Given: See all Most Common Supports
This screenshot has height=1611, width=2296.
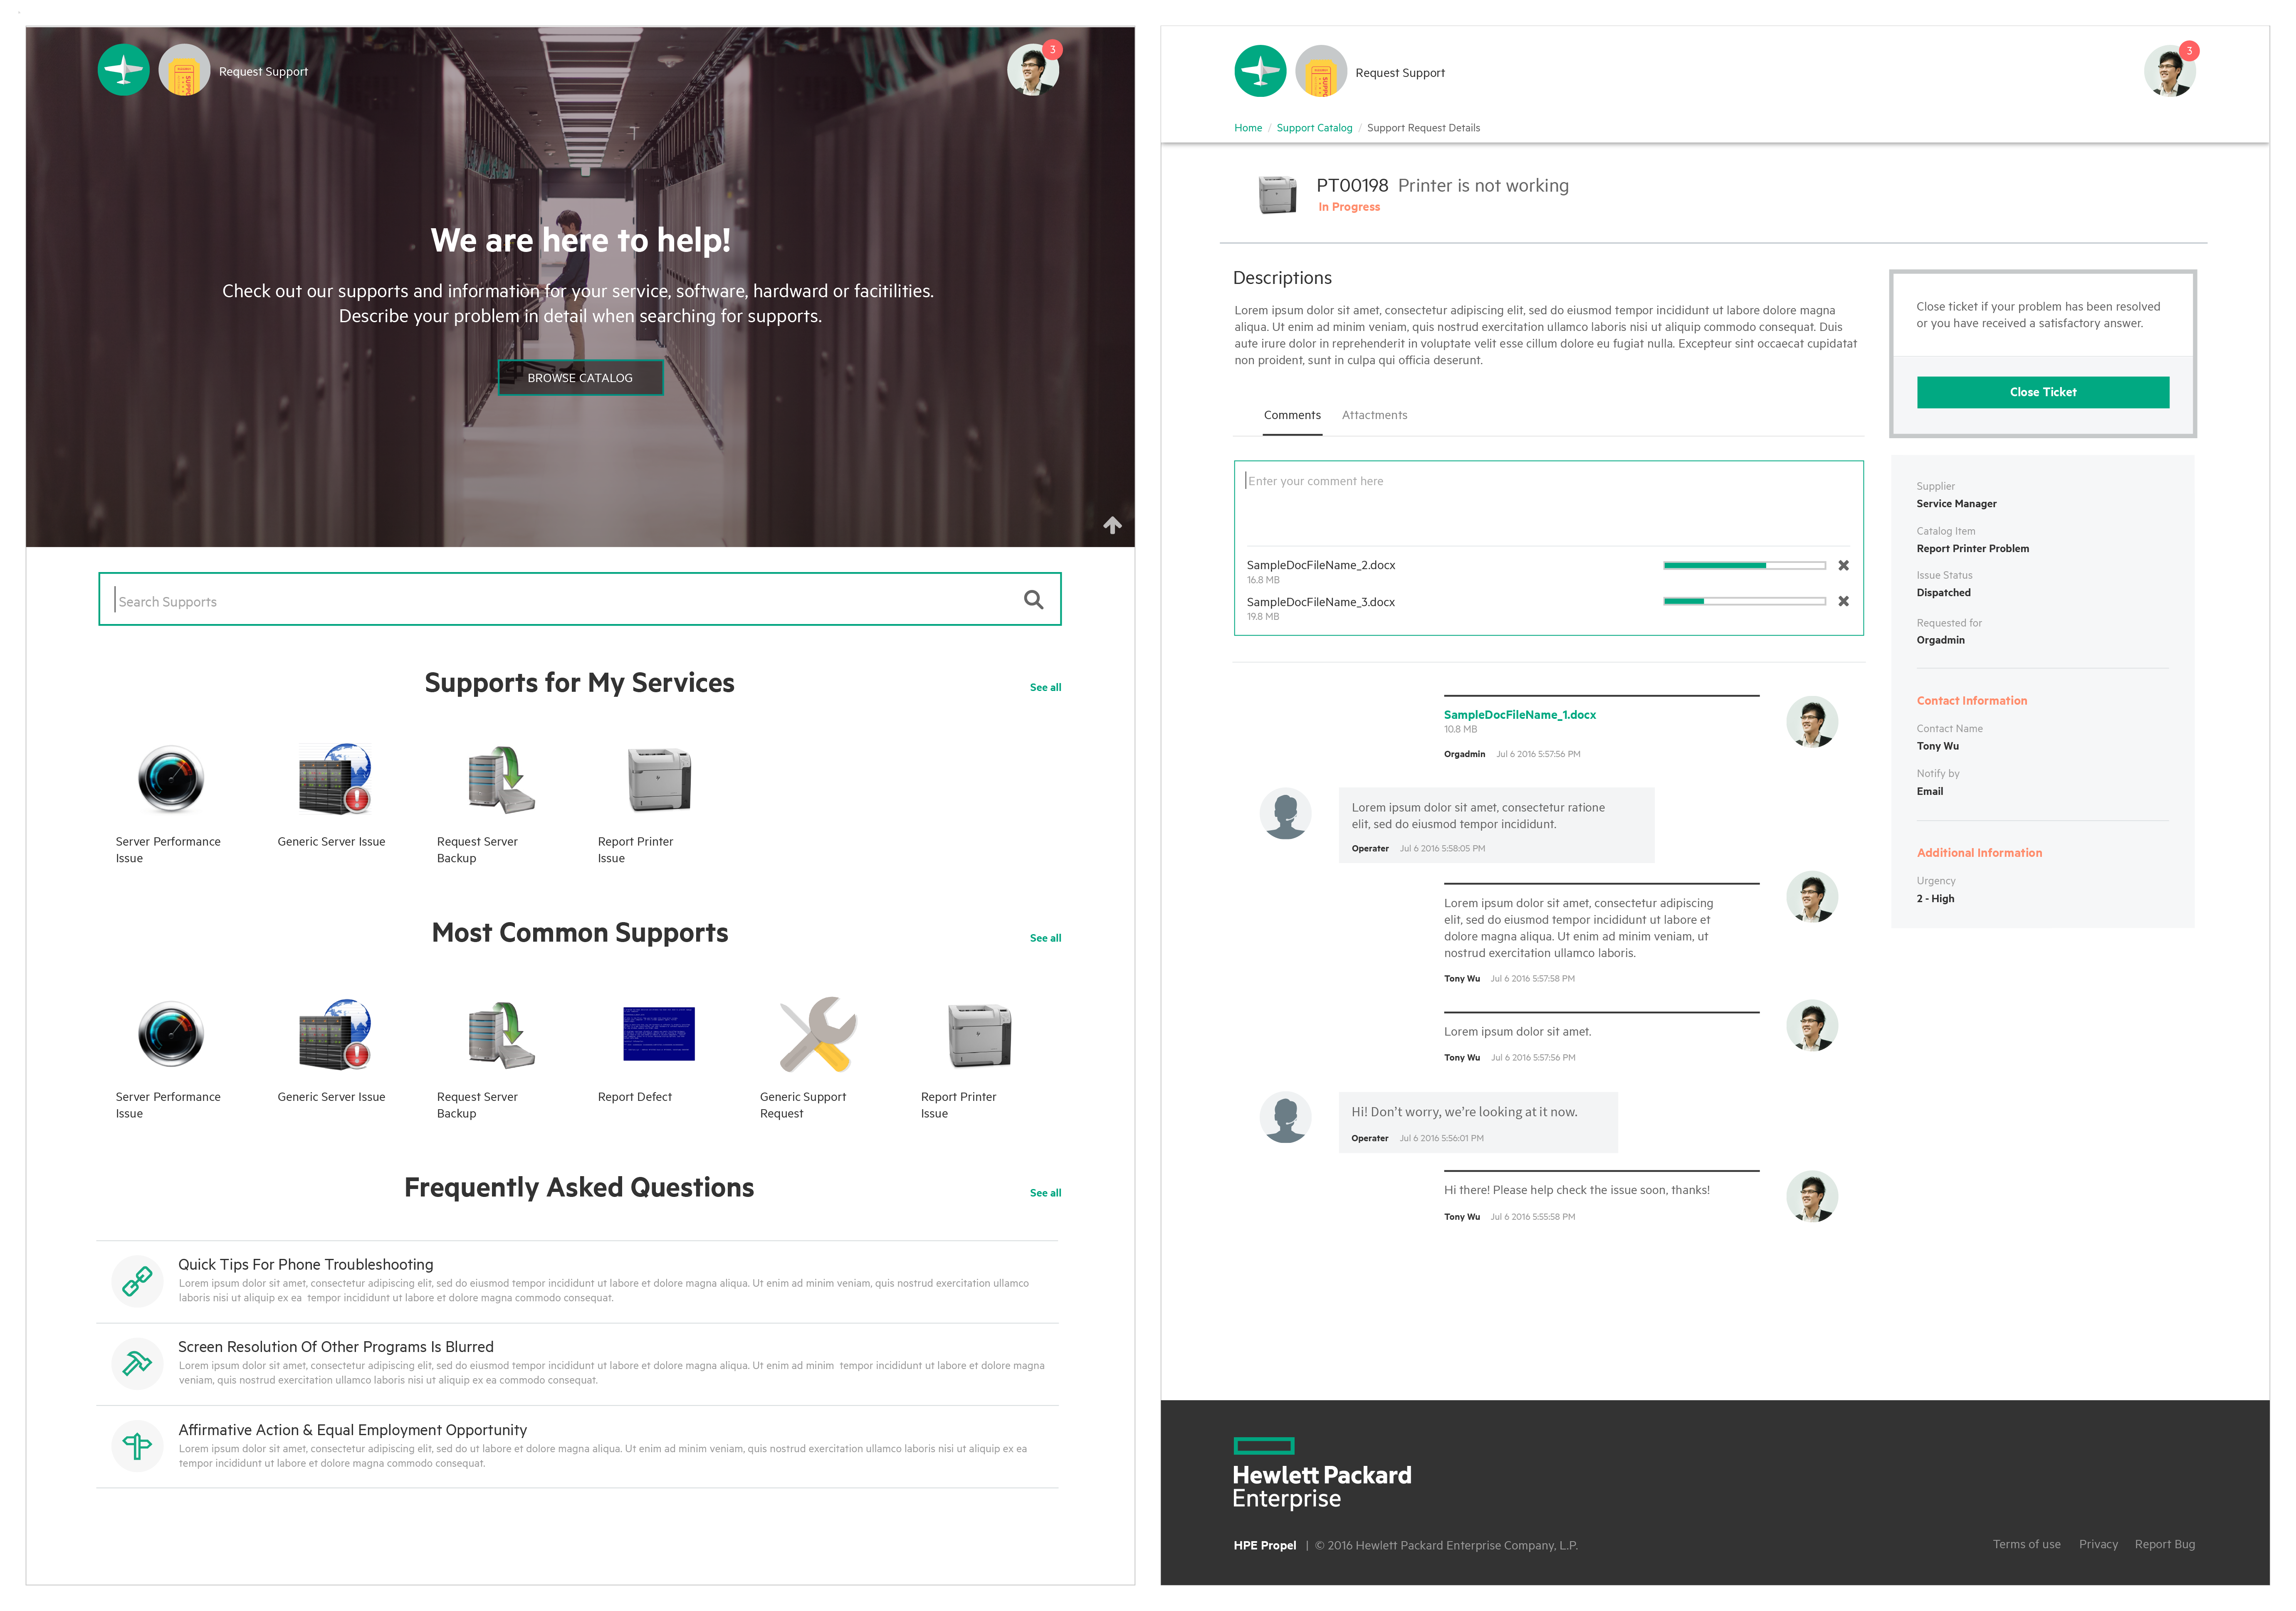Looking at the screenshot, I should tap(1045, 938).
